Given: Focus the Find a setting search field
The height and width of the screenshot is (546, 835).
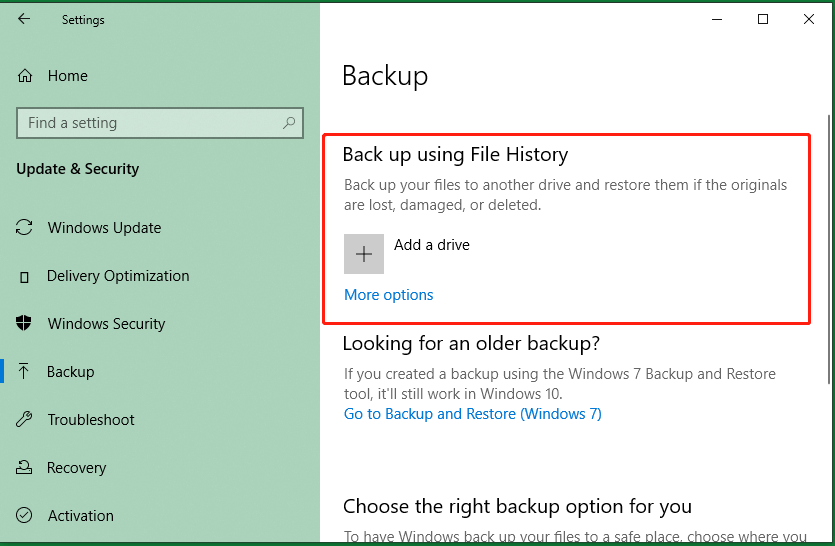Looking at the screenshot, I should [150, 123].
